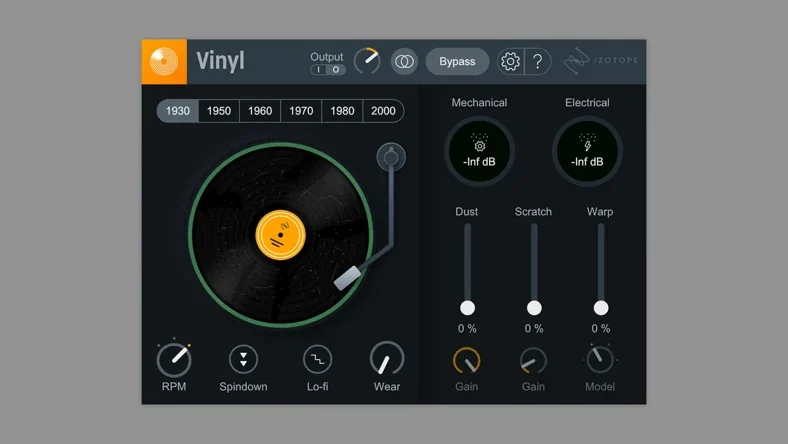This screenshot has height=444, width=788.
Task: Click the Warp Model knob
Action: click(x=600, y=359)
